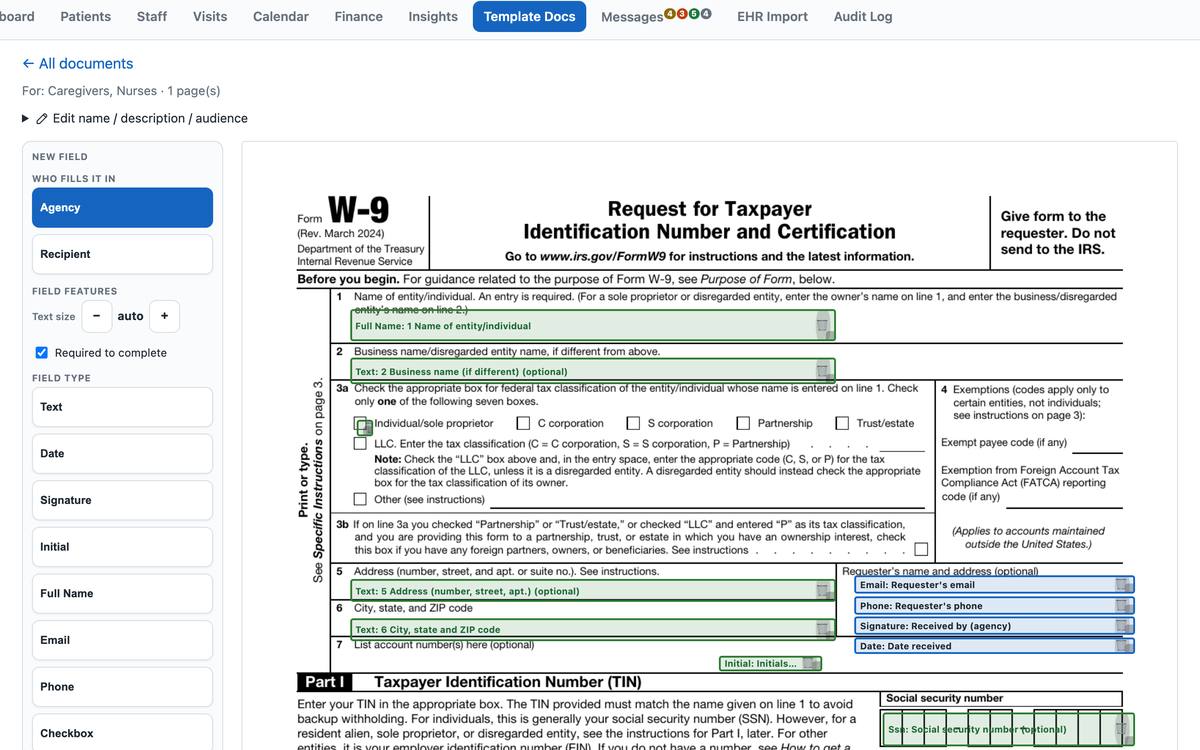
Task: Expand Edit name / description / audience
Action: tap(135, 118)
